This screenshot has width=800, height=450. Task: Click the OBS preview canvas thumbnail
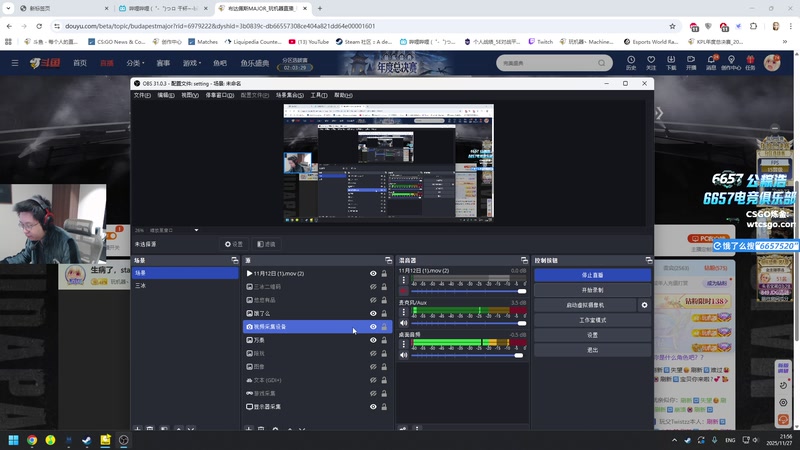click(x=389, y=163)
